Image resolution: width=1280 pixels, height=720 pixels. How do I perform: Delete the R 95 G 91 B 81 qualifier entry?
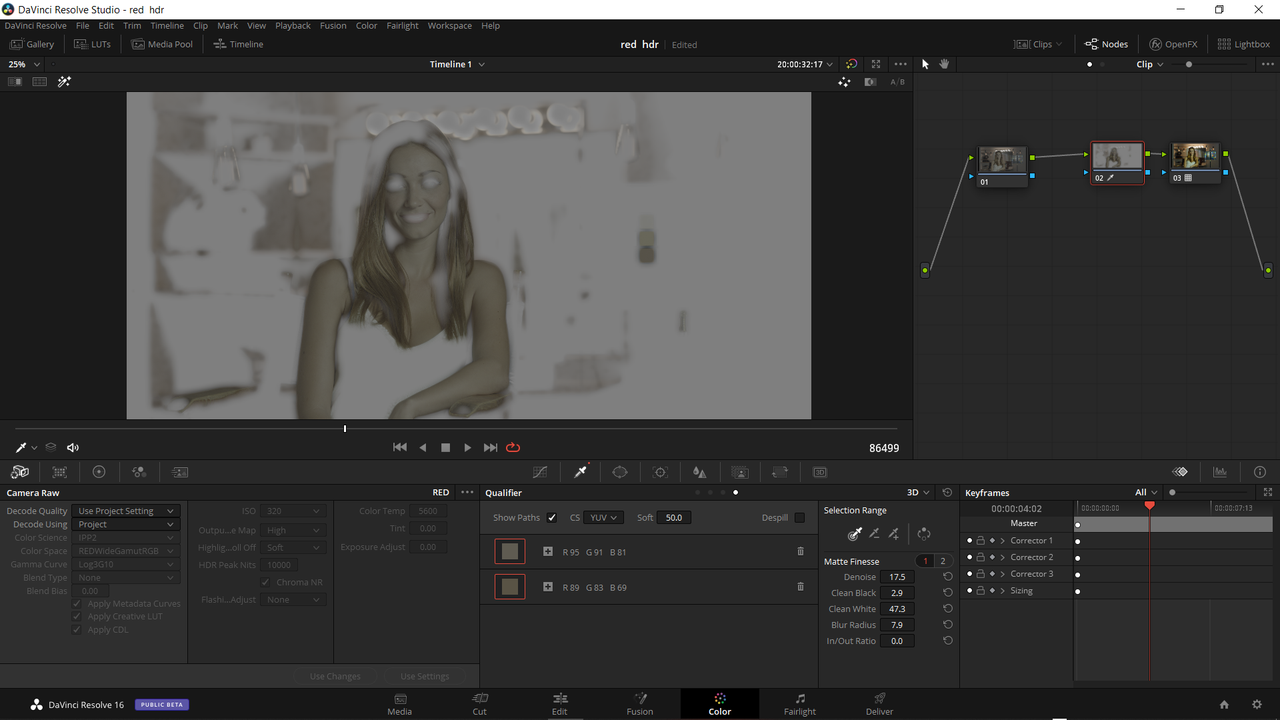[800, 551]
